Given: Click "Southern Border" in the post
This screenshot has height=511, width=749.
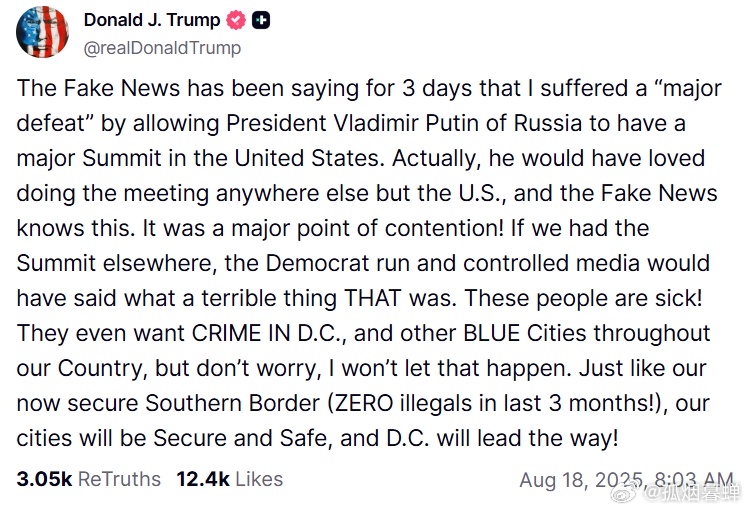Looking at the screenshot, I should point(232,403).
